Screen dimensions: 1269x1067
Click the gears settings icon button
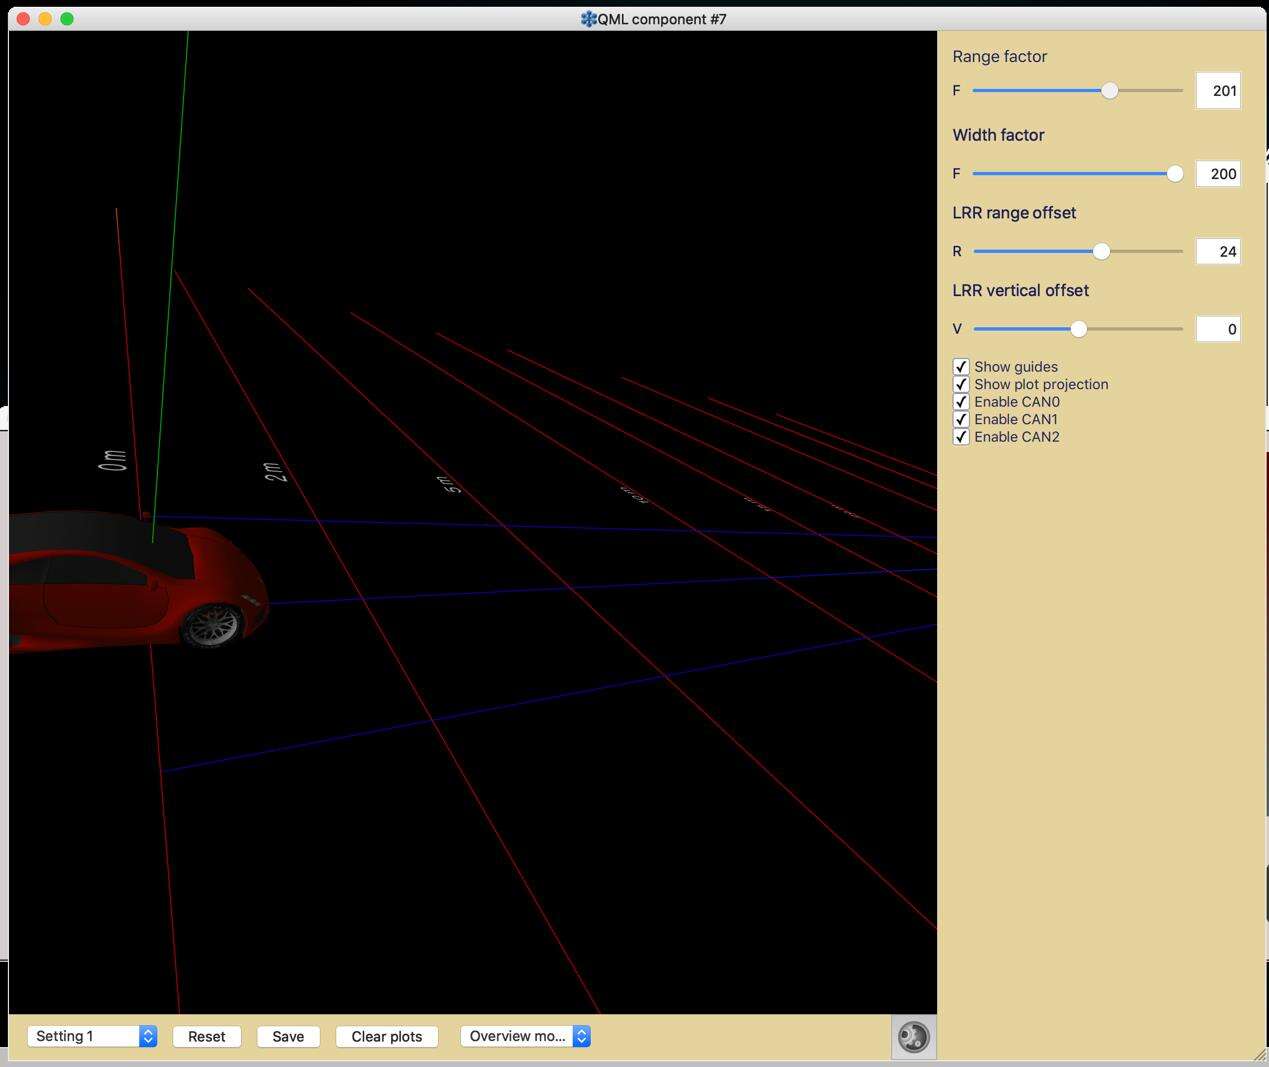[913, 1037]
